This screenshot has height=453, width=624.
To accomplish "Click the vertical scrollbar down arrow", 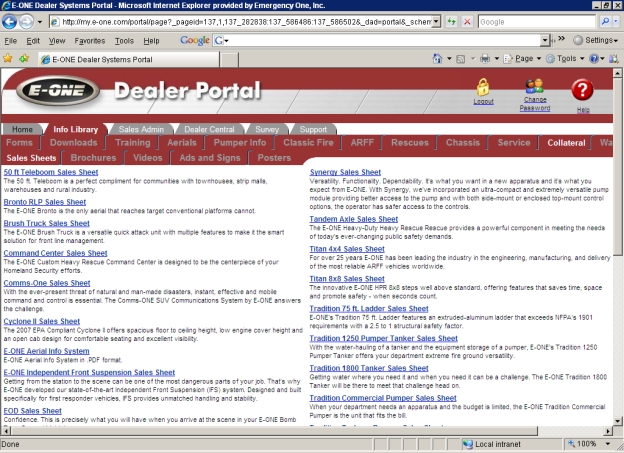I will point(617,421).
